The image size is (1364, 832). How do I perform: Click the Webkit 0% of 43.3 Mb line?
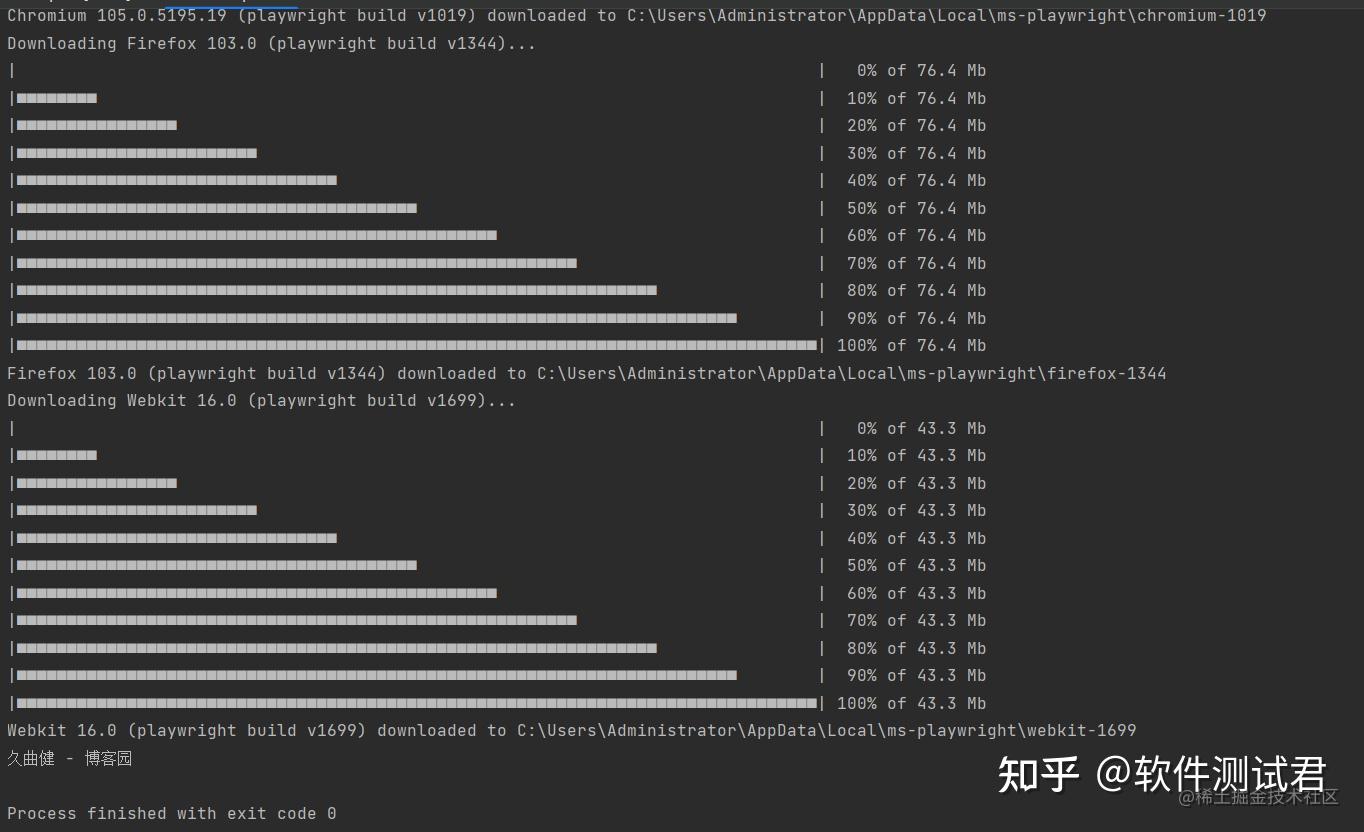click(497, 429)
